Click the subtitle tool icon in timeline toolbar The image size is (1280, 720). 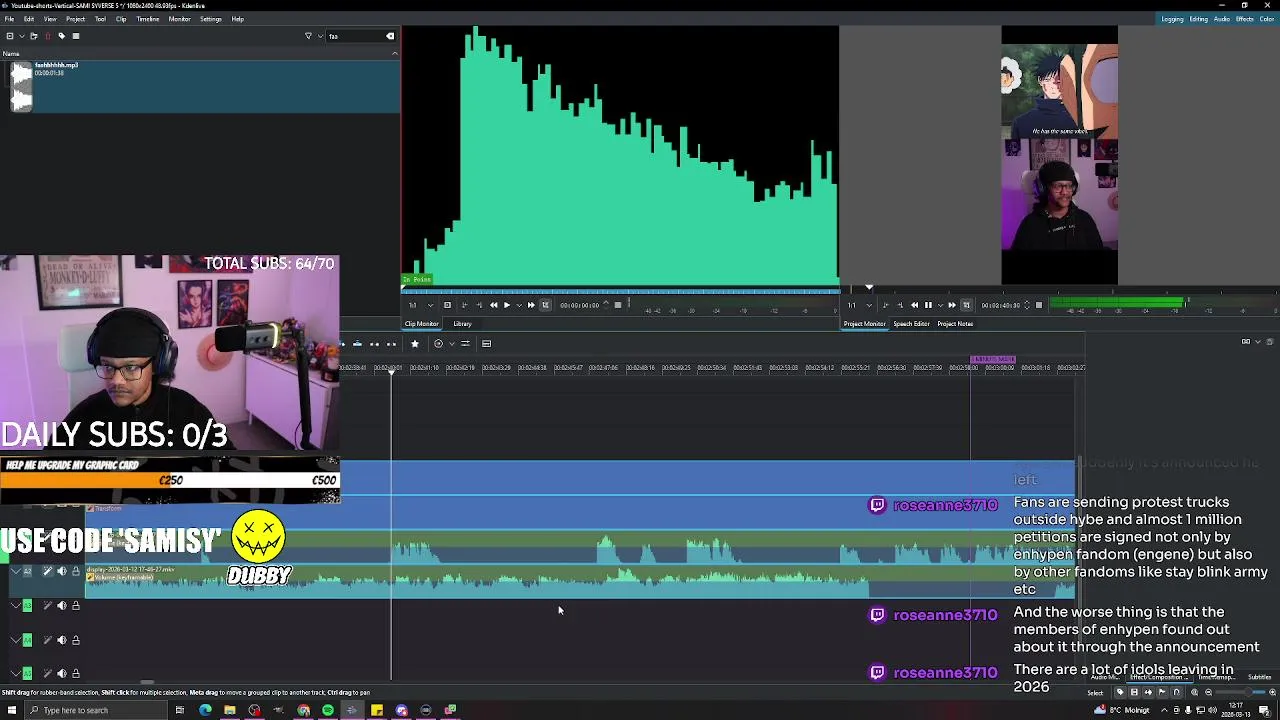click(x=487, y=343)
